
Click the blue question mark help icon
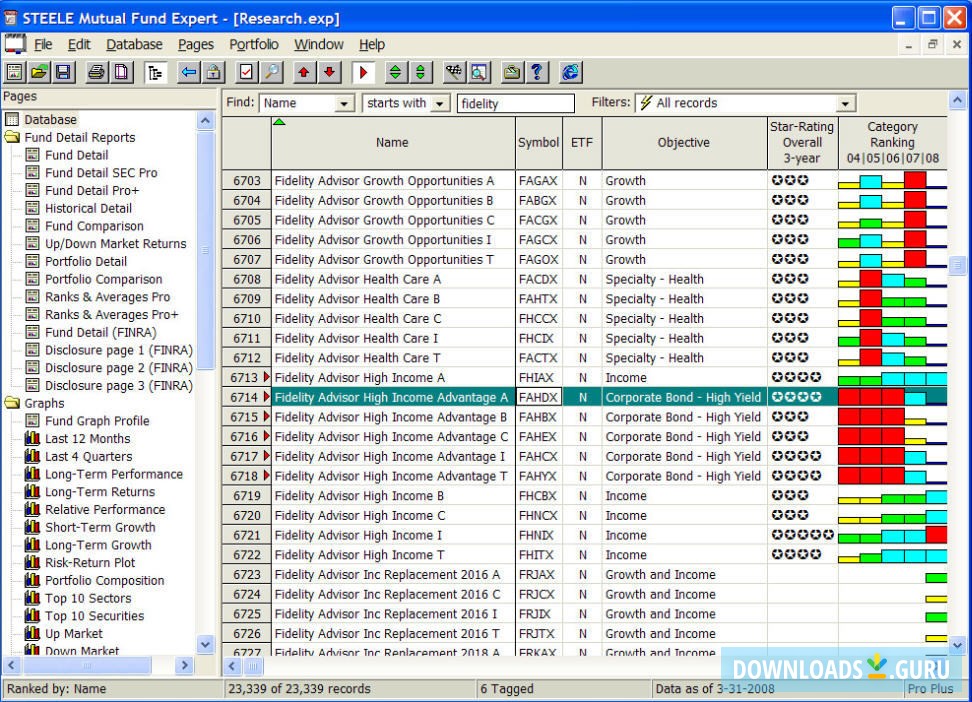click(x=537, y=72)
